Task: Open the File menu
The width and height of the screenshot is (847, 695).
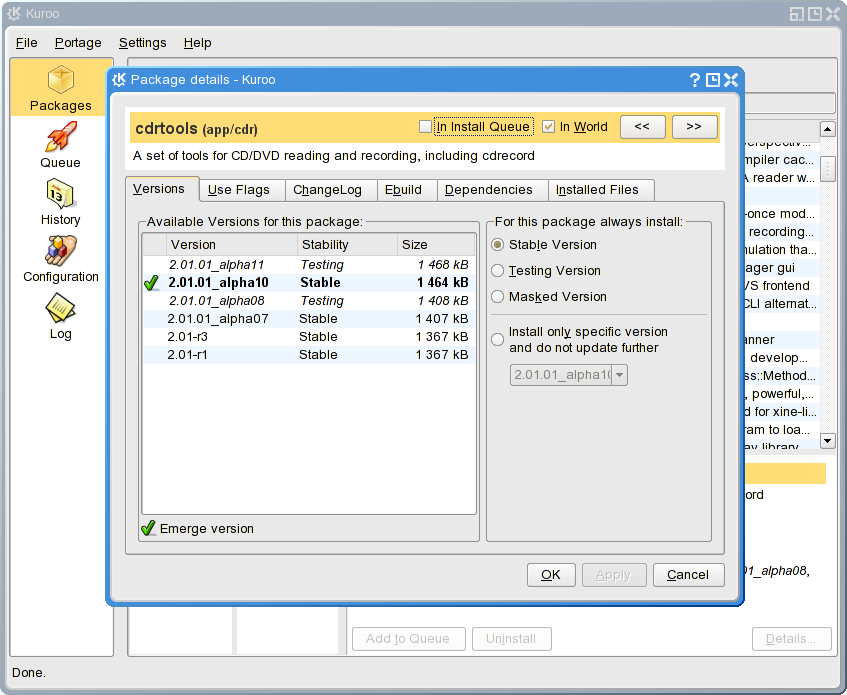Action: click(x=26, y=43)
